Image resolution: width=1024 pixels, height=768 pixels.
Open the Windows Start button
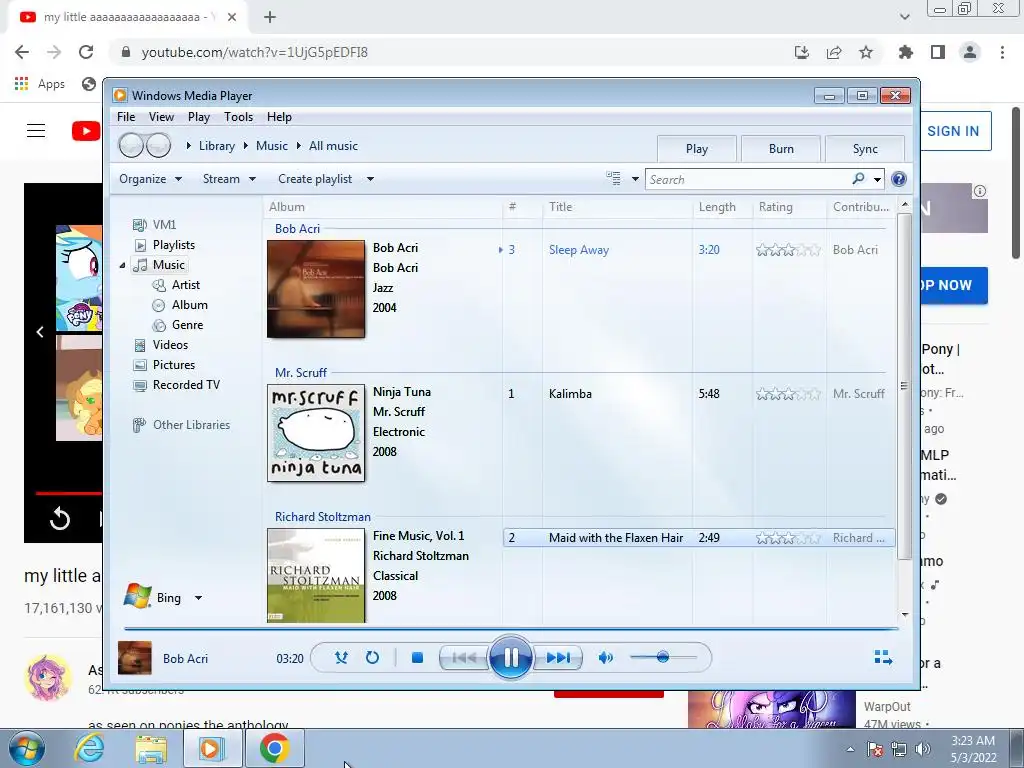click(27, 748)
